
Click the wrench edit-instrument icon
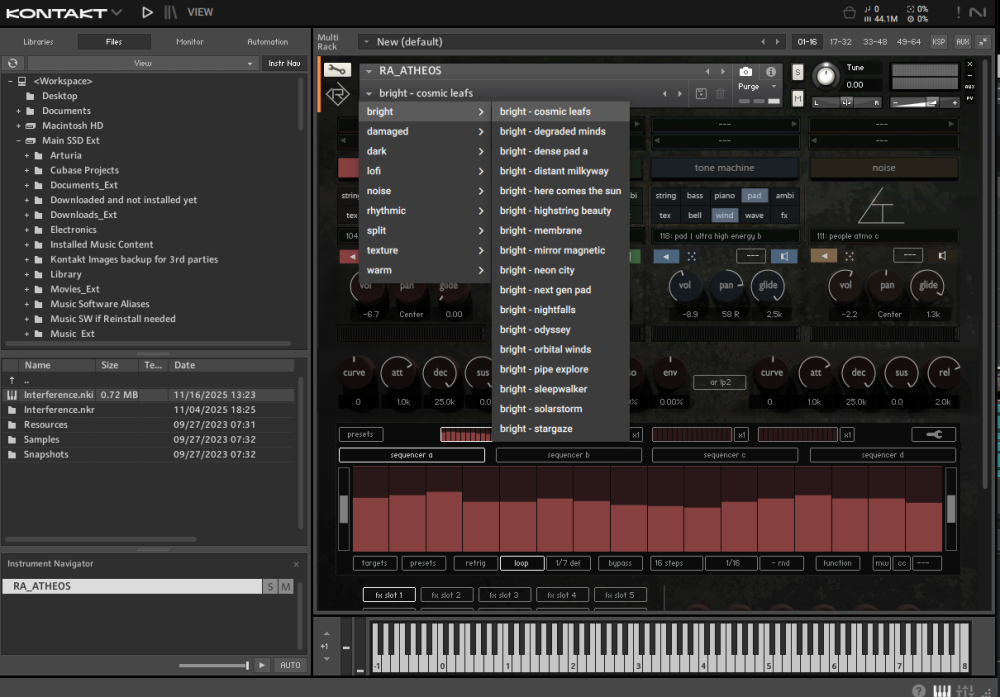click(x=337, y=71)
